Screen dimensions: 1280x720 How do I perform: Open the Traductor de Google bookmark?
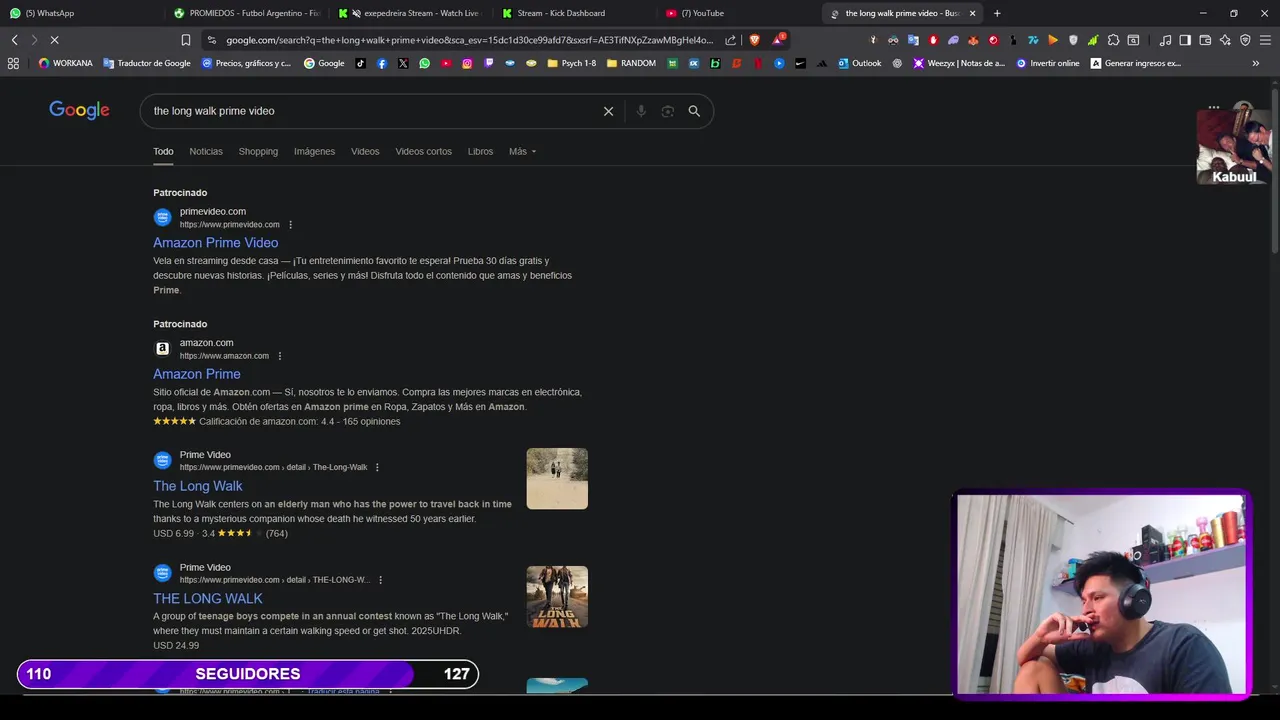pyautogui.click(x=146, y=63)
